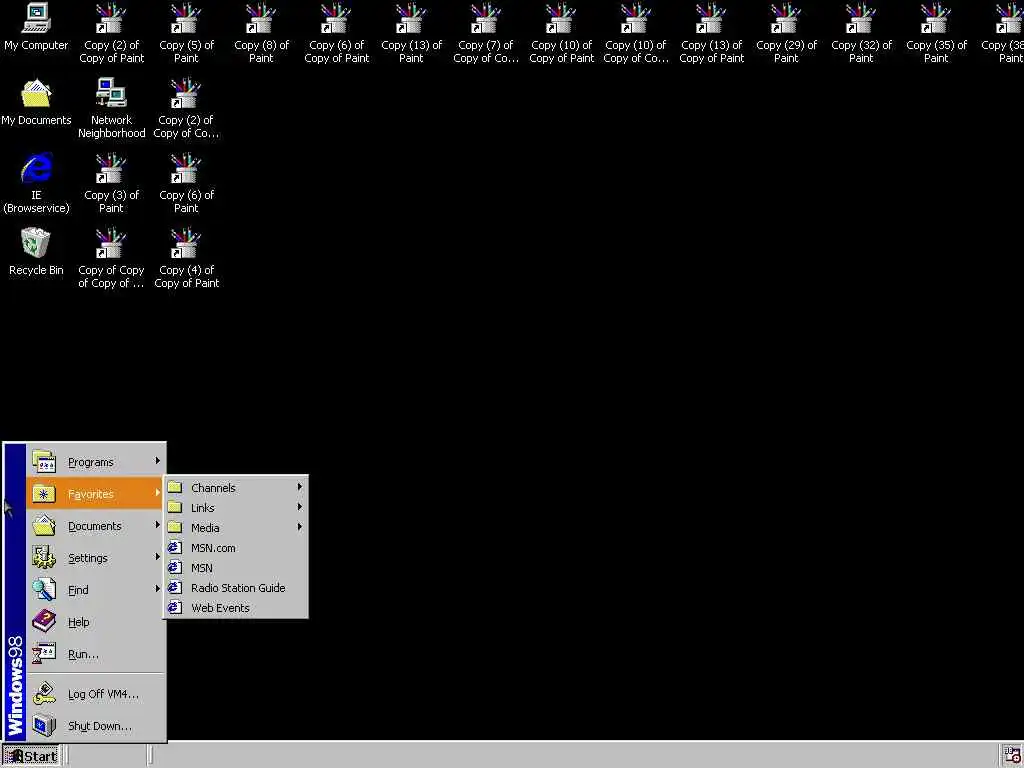Viewport: 1024px width, 768px height.
Task: Choose Shut Down... in Start menu
Action: click(95, 726)
